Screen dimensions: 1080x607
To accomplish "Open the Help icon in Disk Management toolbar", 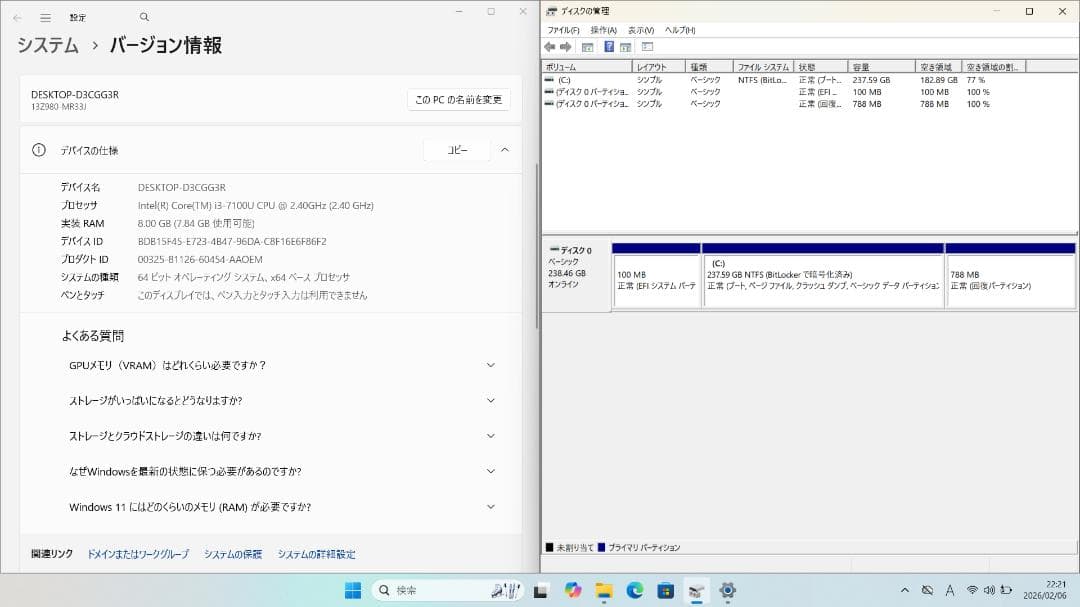I will (x=607, y=45).
